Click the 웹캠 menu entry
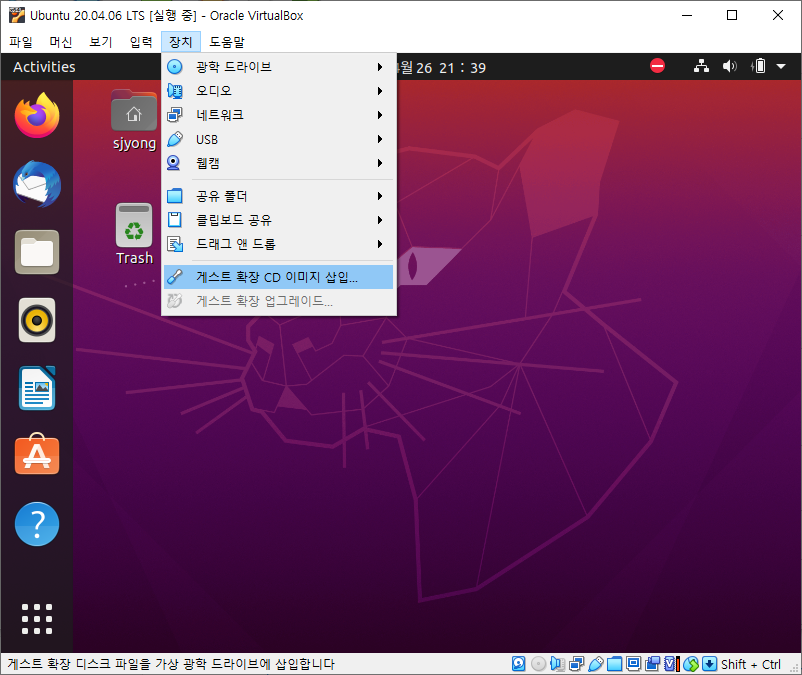The width and height of the screenshot is (802, 675). (279, 163)
